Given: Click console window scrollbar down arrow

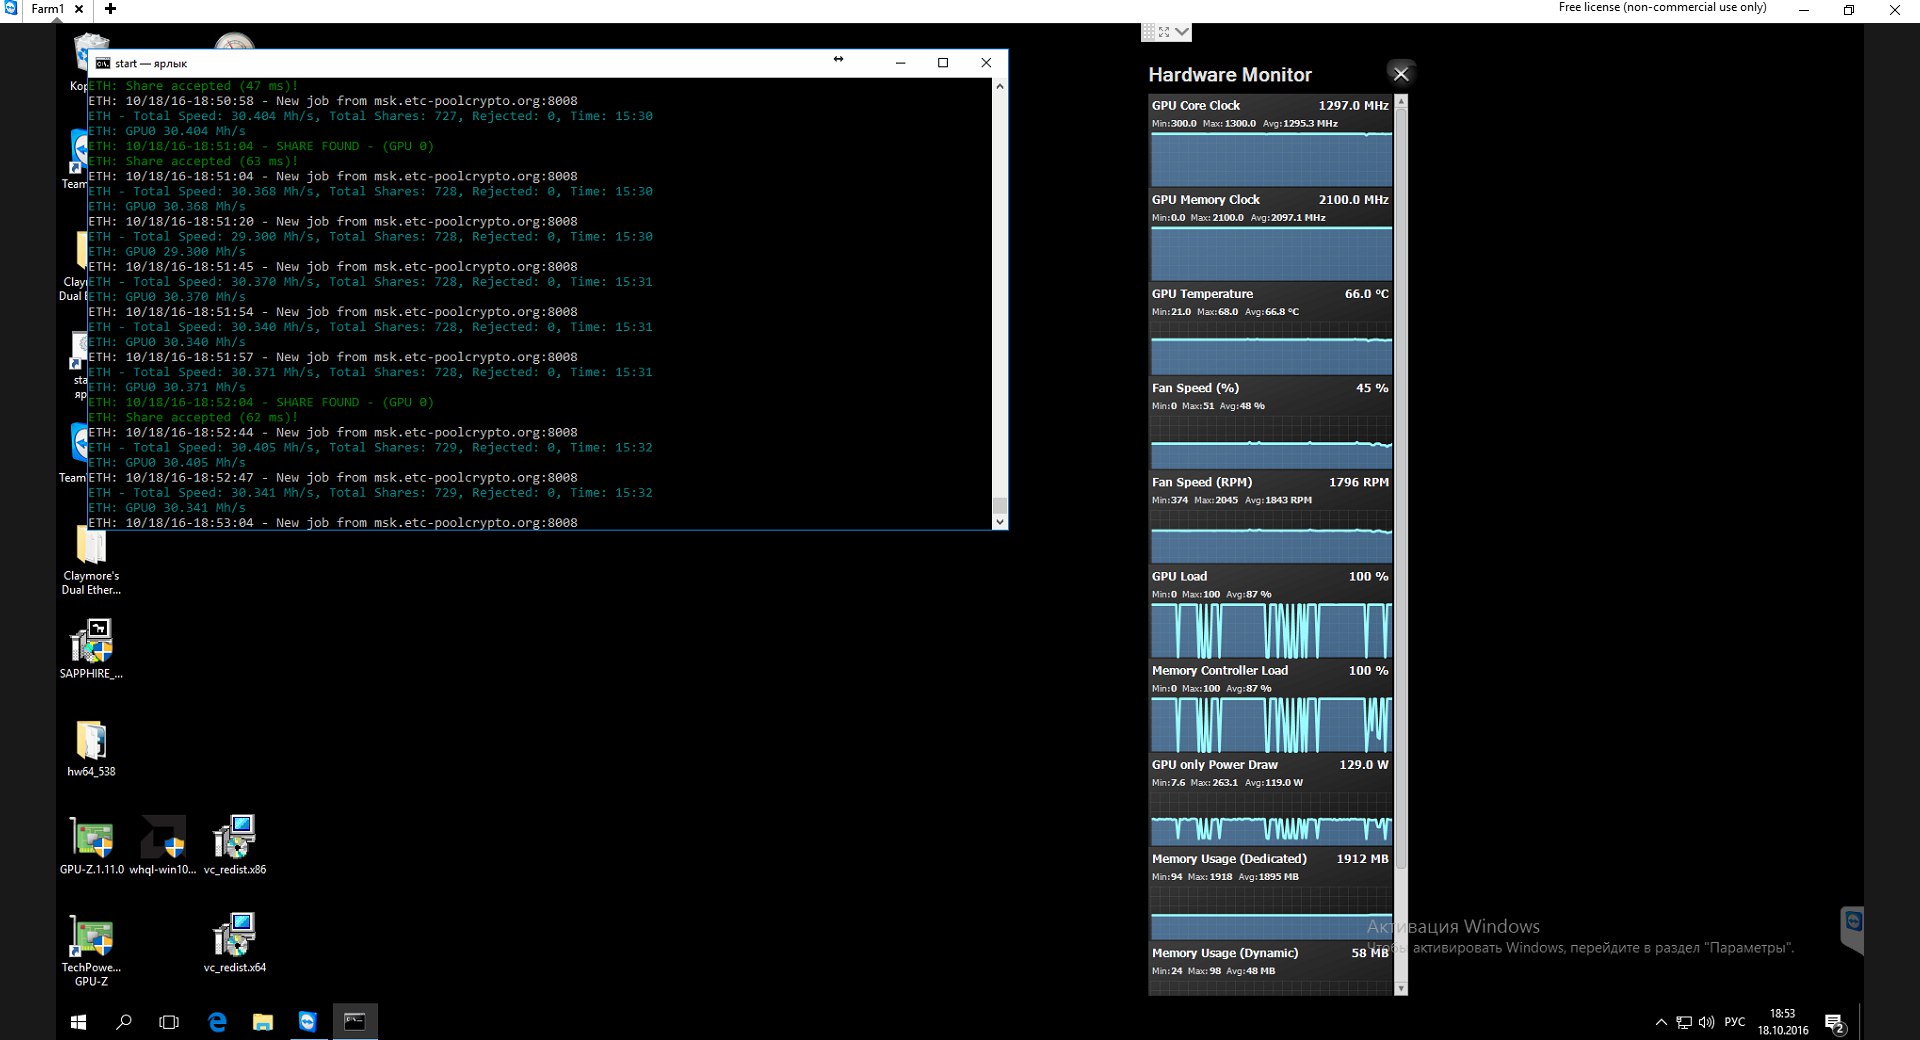Looking at the screenshot, I should (999, 521).
